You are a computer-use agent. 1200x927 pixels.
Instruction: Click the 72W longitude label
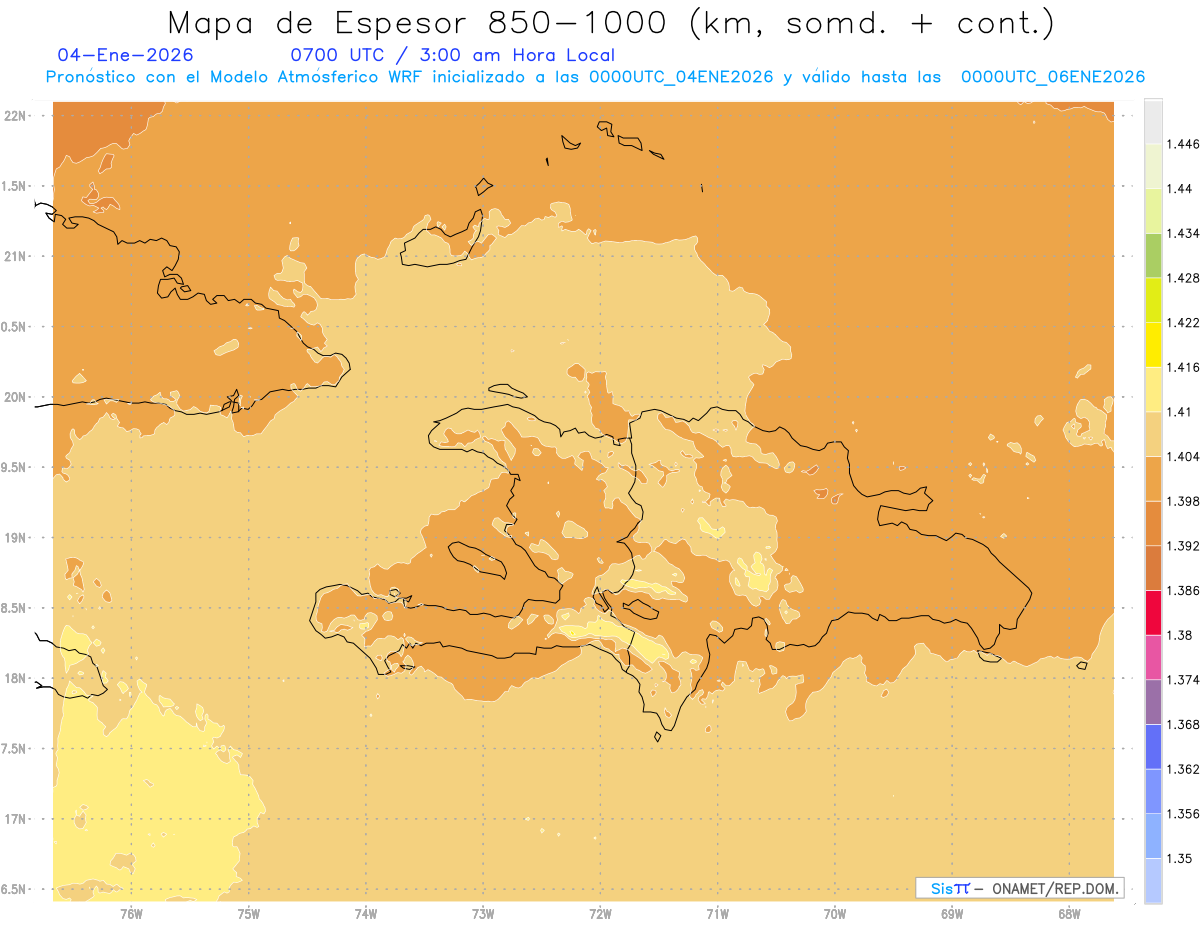click(x=600, y=913)
